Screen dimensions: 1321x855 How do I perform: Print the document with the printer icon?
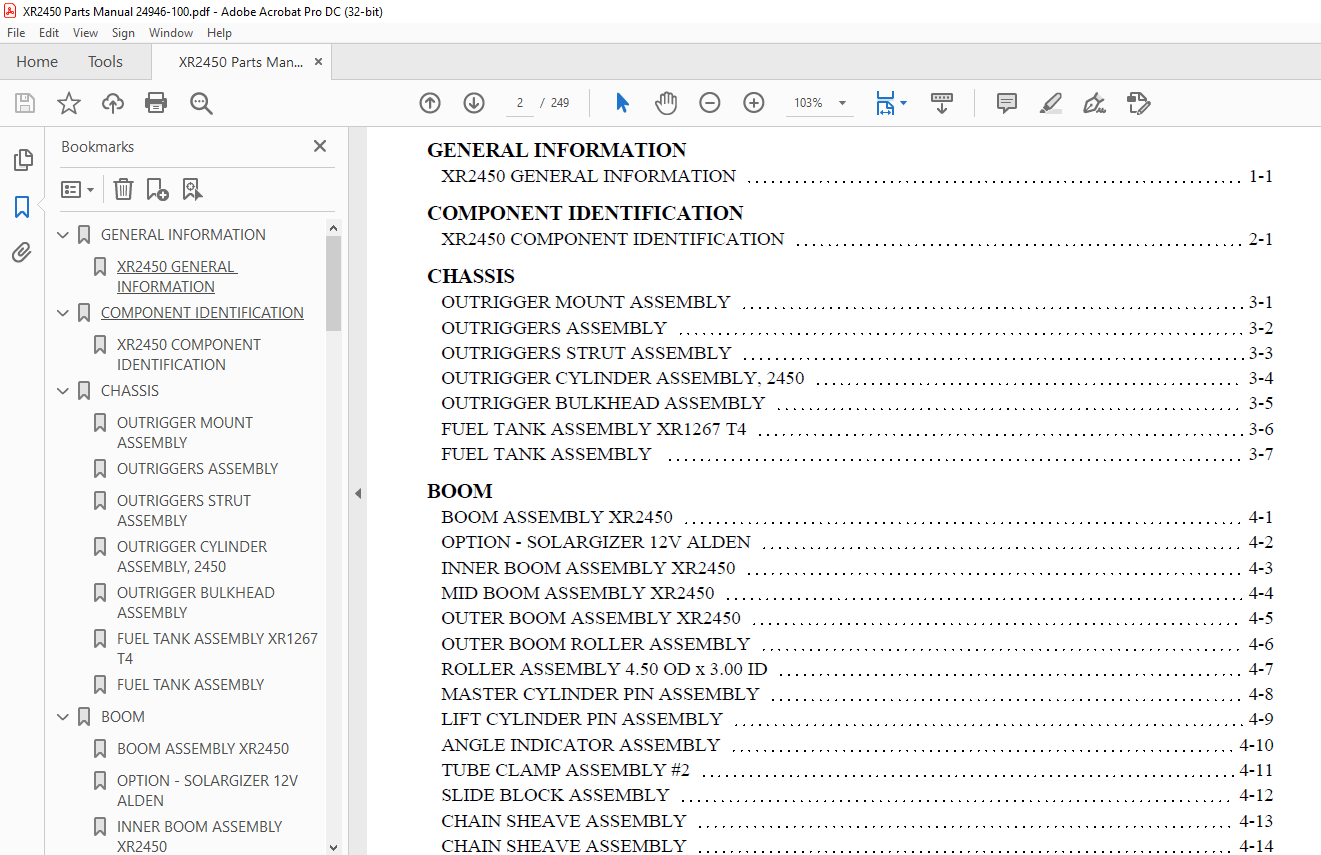[x=156, y=103]
